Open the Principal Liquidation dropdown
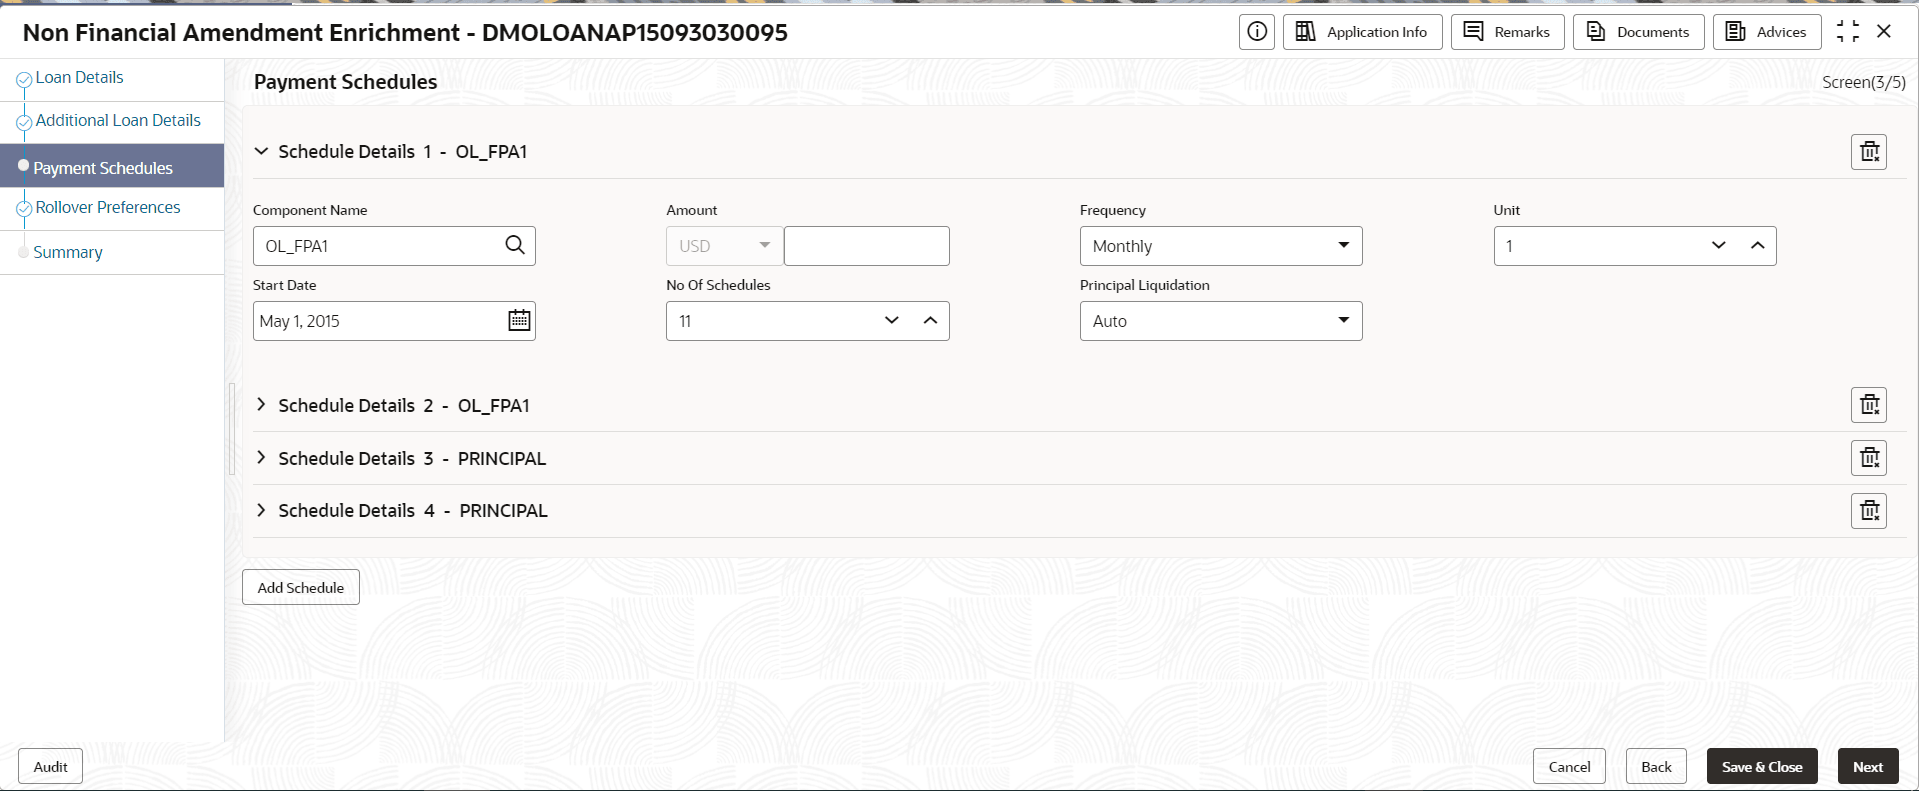The width and height of the screenshot is (1919, 791). click(1221, 321)
